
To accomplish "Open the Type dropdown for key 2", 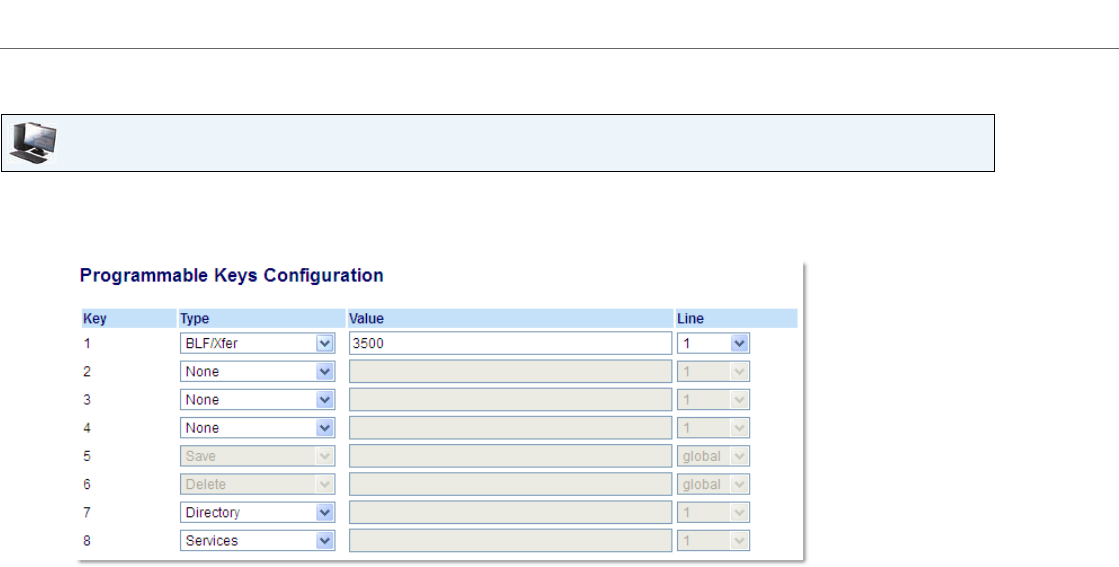I will 257,372.
